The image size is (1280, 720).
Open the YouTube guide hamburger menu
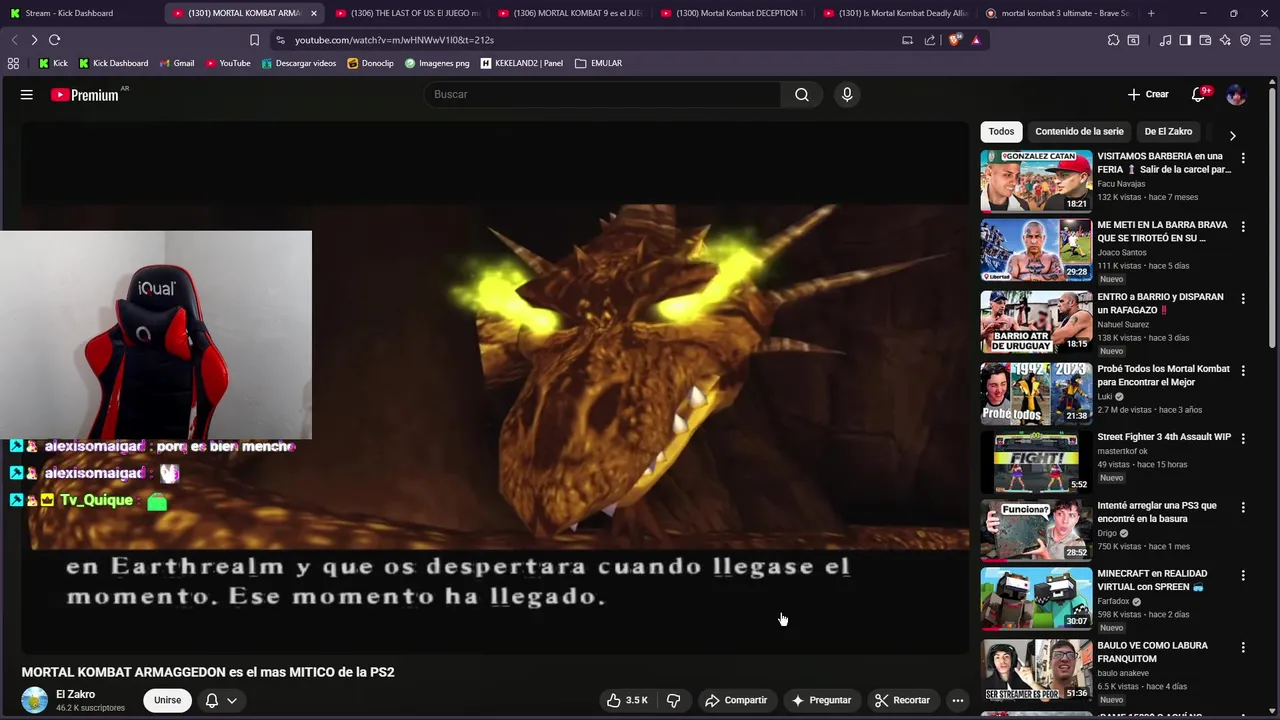[27, 94]
